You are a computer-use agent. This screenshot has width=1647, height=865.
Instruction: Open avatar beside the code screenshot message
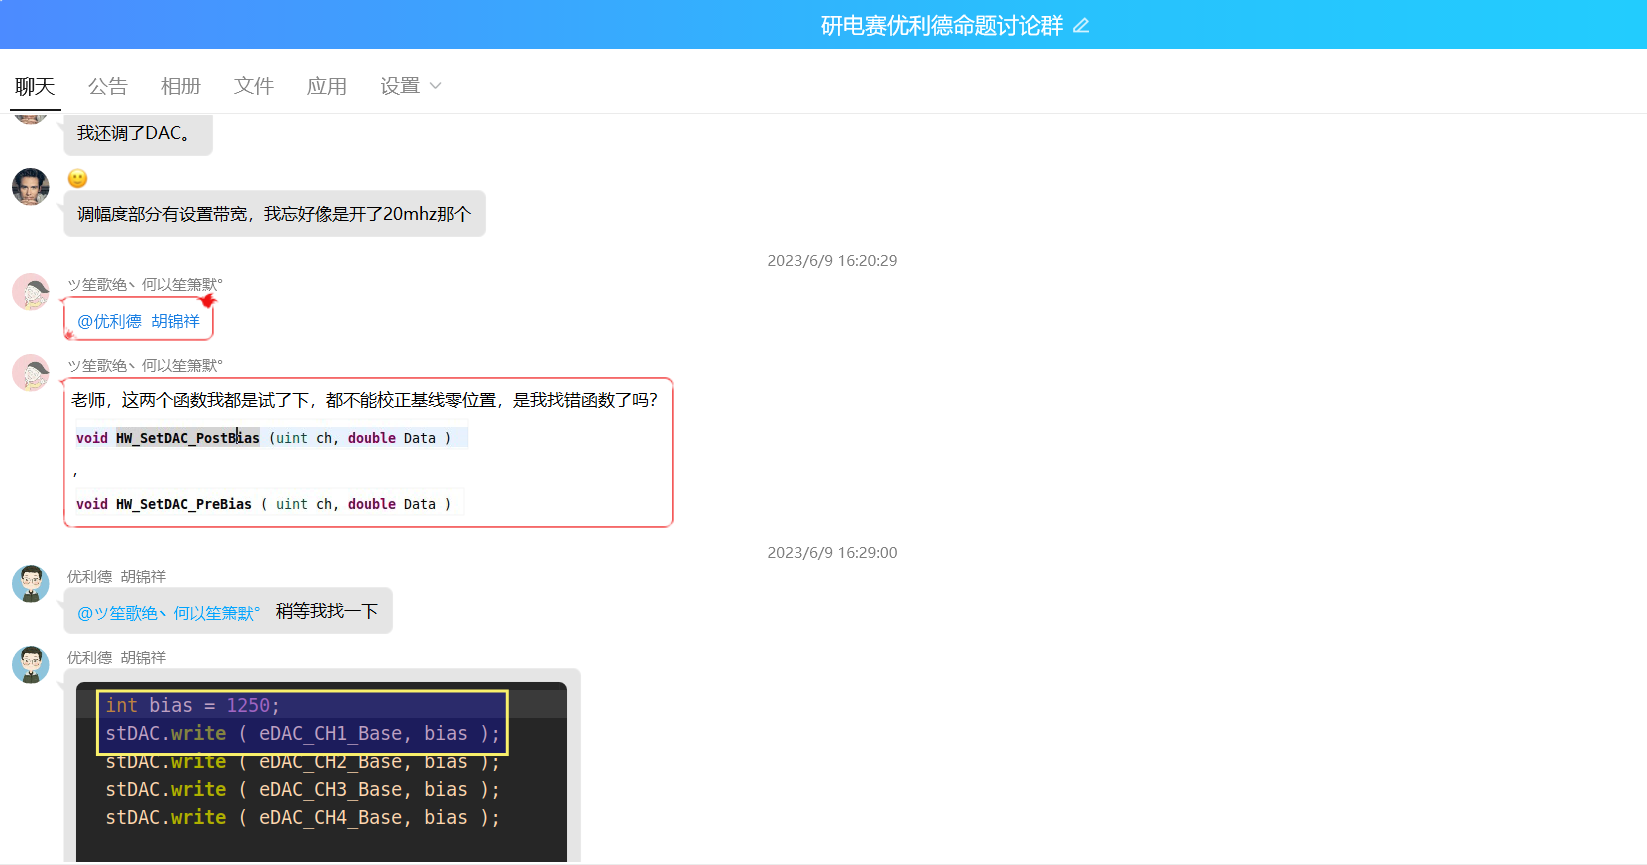click(x=31, y=665)
